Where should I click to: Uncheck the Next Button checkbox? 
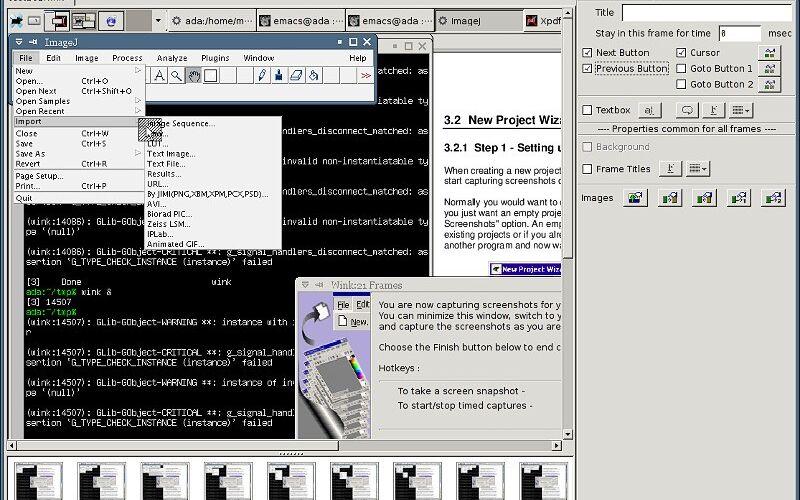[x=587, y=53]
